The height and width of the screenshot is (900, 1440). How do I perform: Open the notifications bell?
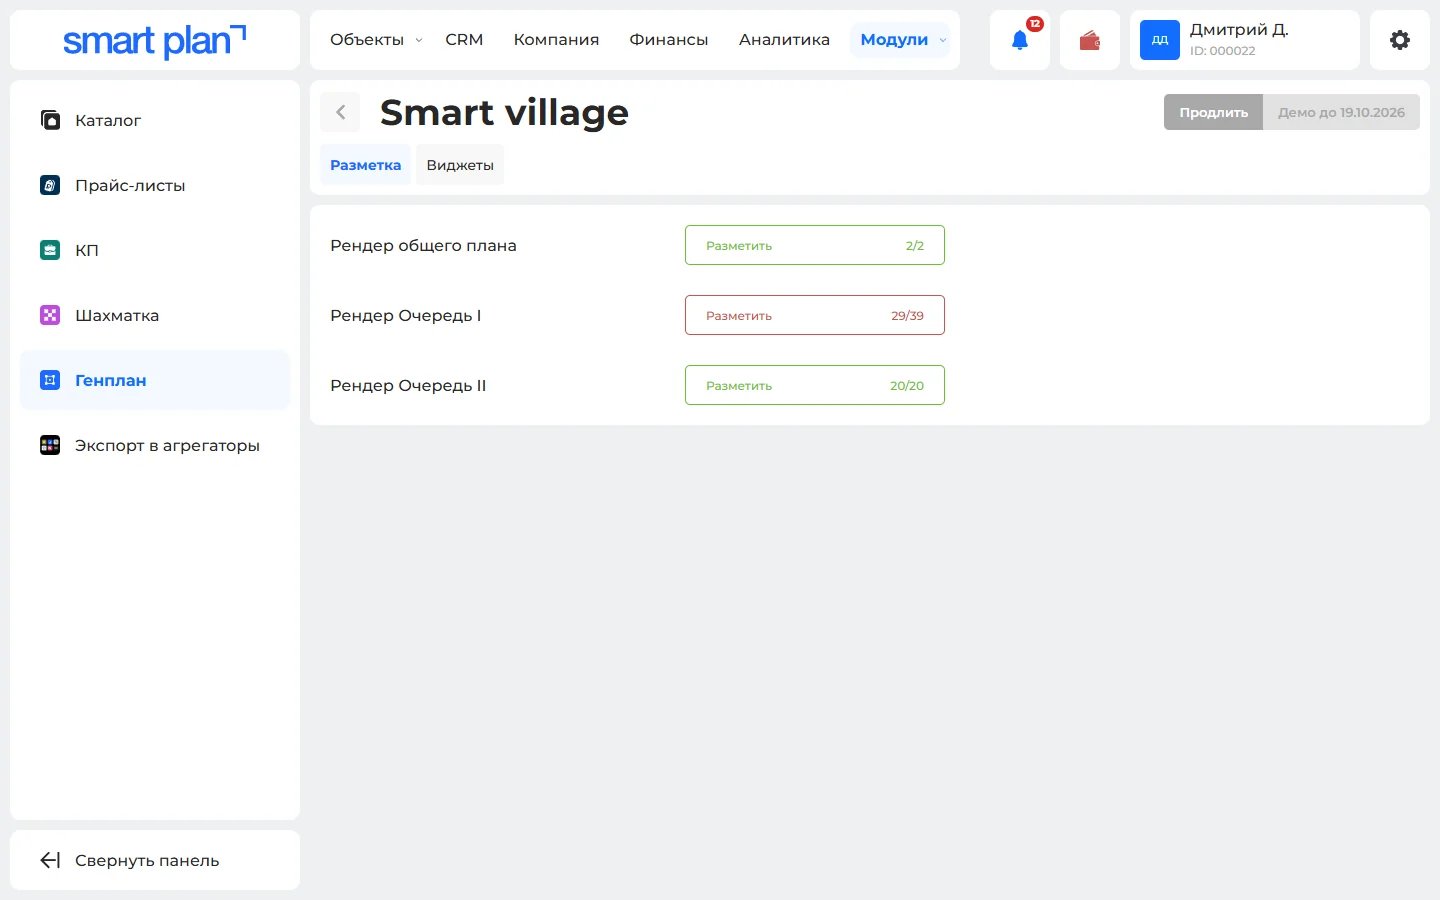(1020, 40)
